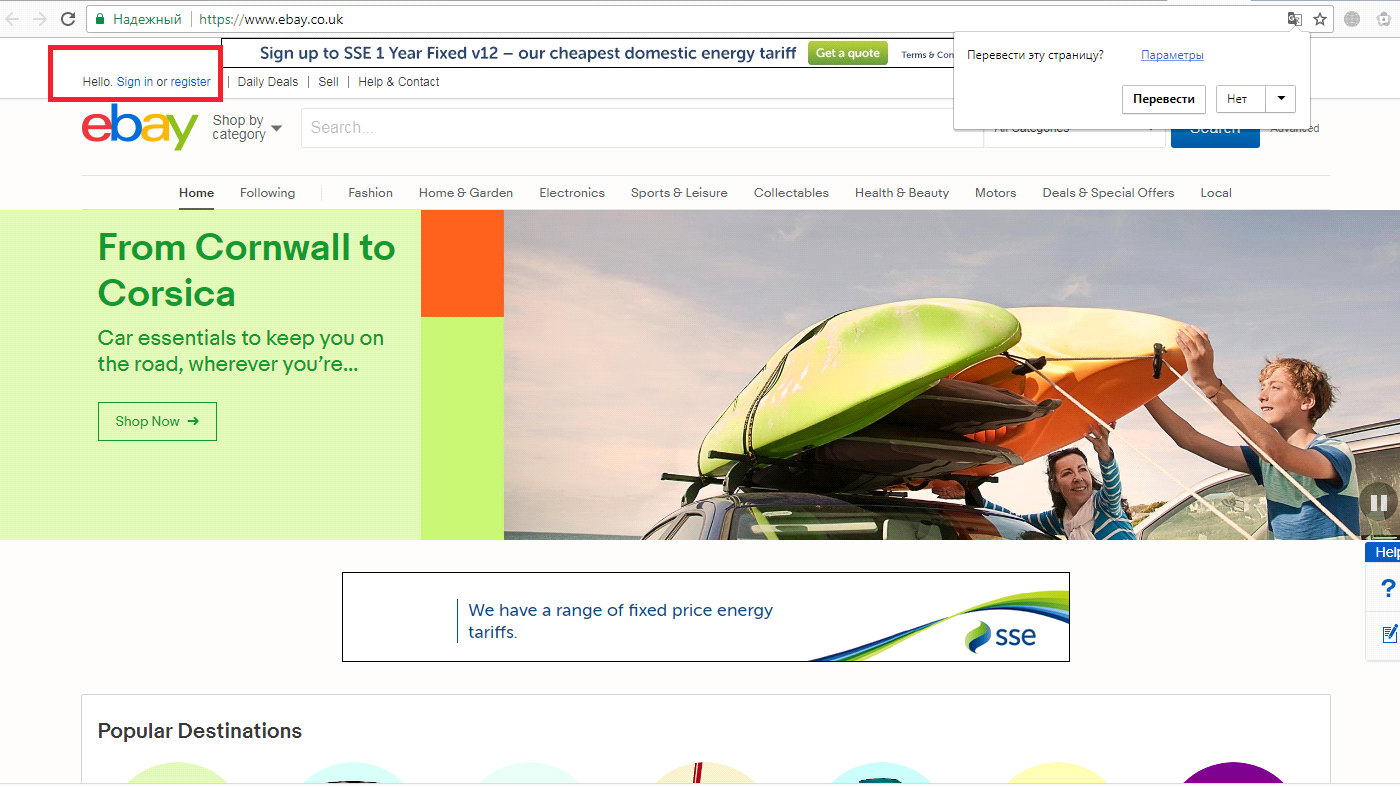Open the All Categories search dropdown
The height and width of the screenshot is (786, 1400).
[1075, 129]
